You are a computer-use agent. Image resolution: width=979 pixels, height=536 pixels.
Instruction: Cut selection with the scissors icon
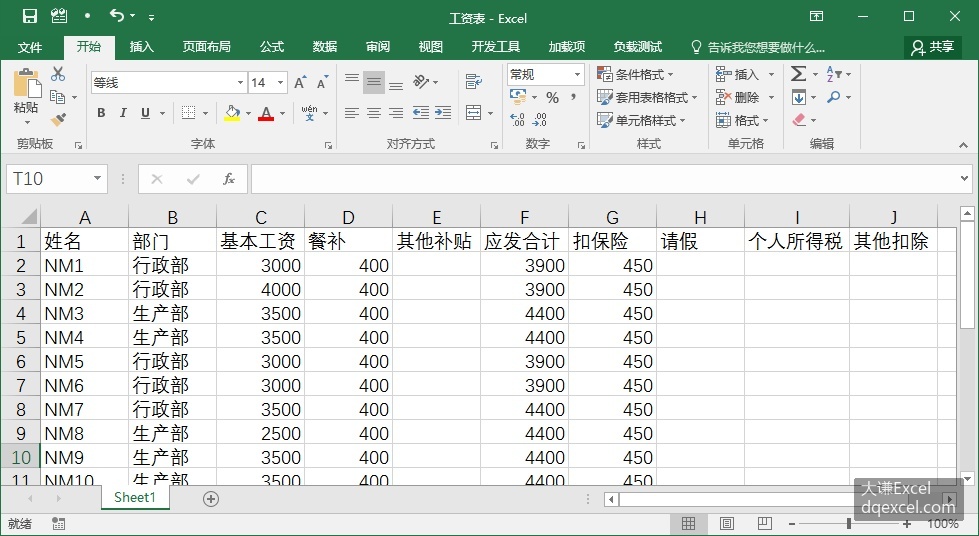coord(58,74)
